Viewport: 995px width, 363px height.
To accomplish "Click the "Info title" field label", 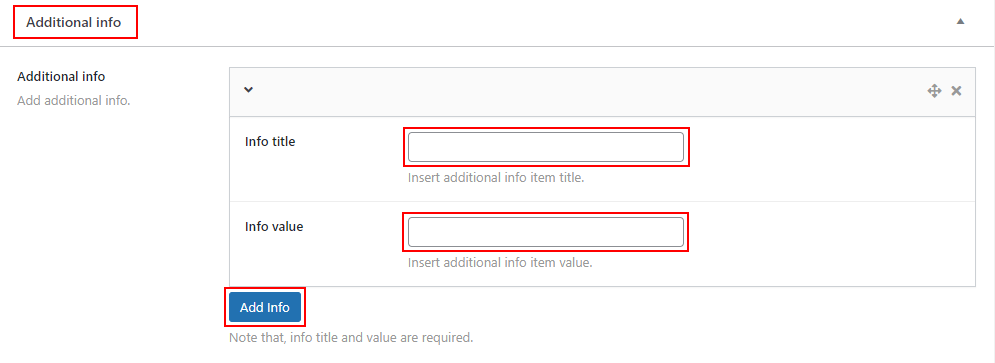I will [270, 142].
